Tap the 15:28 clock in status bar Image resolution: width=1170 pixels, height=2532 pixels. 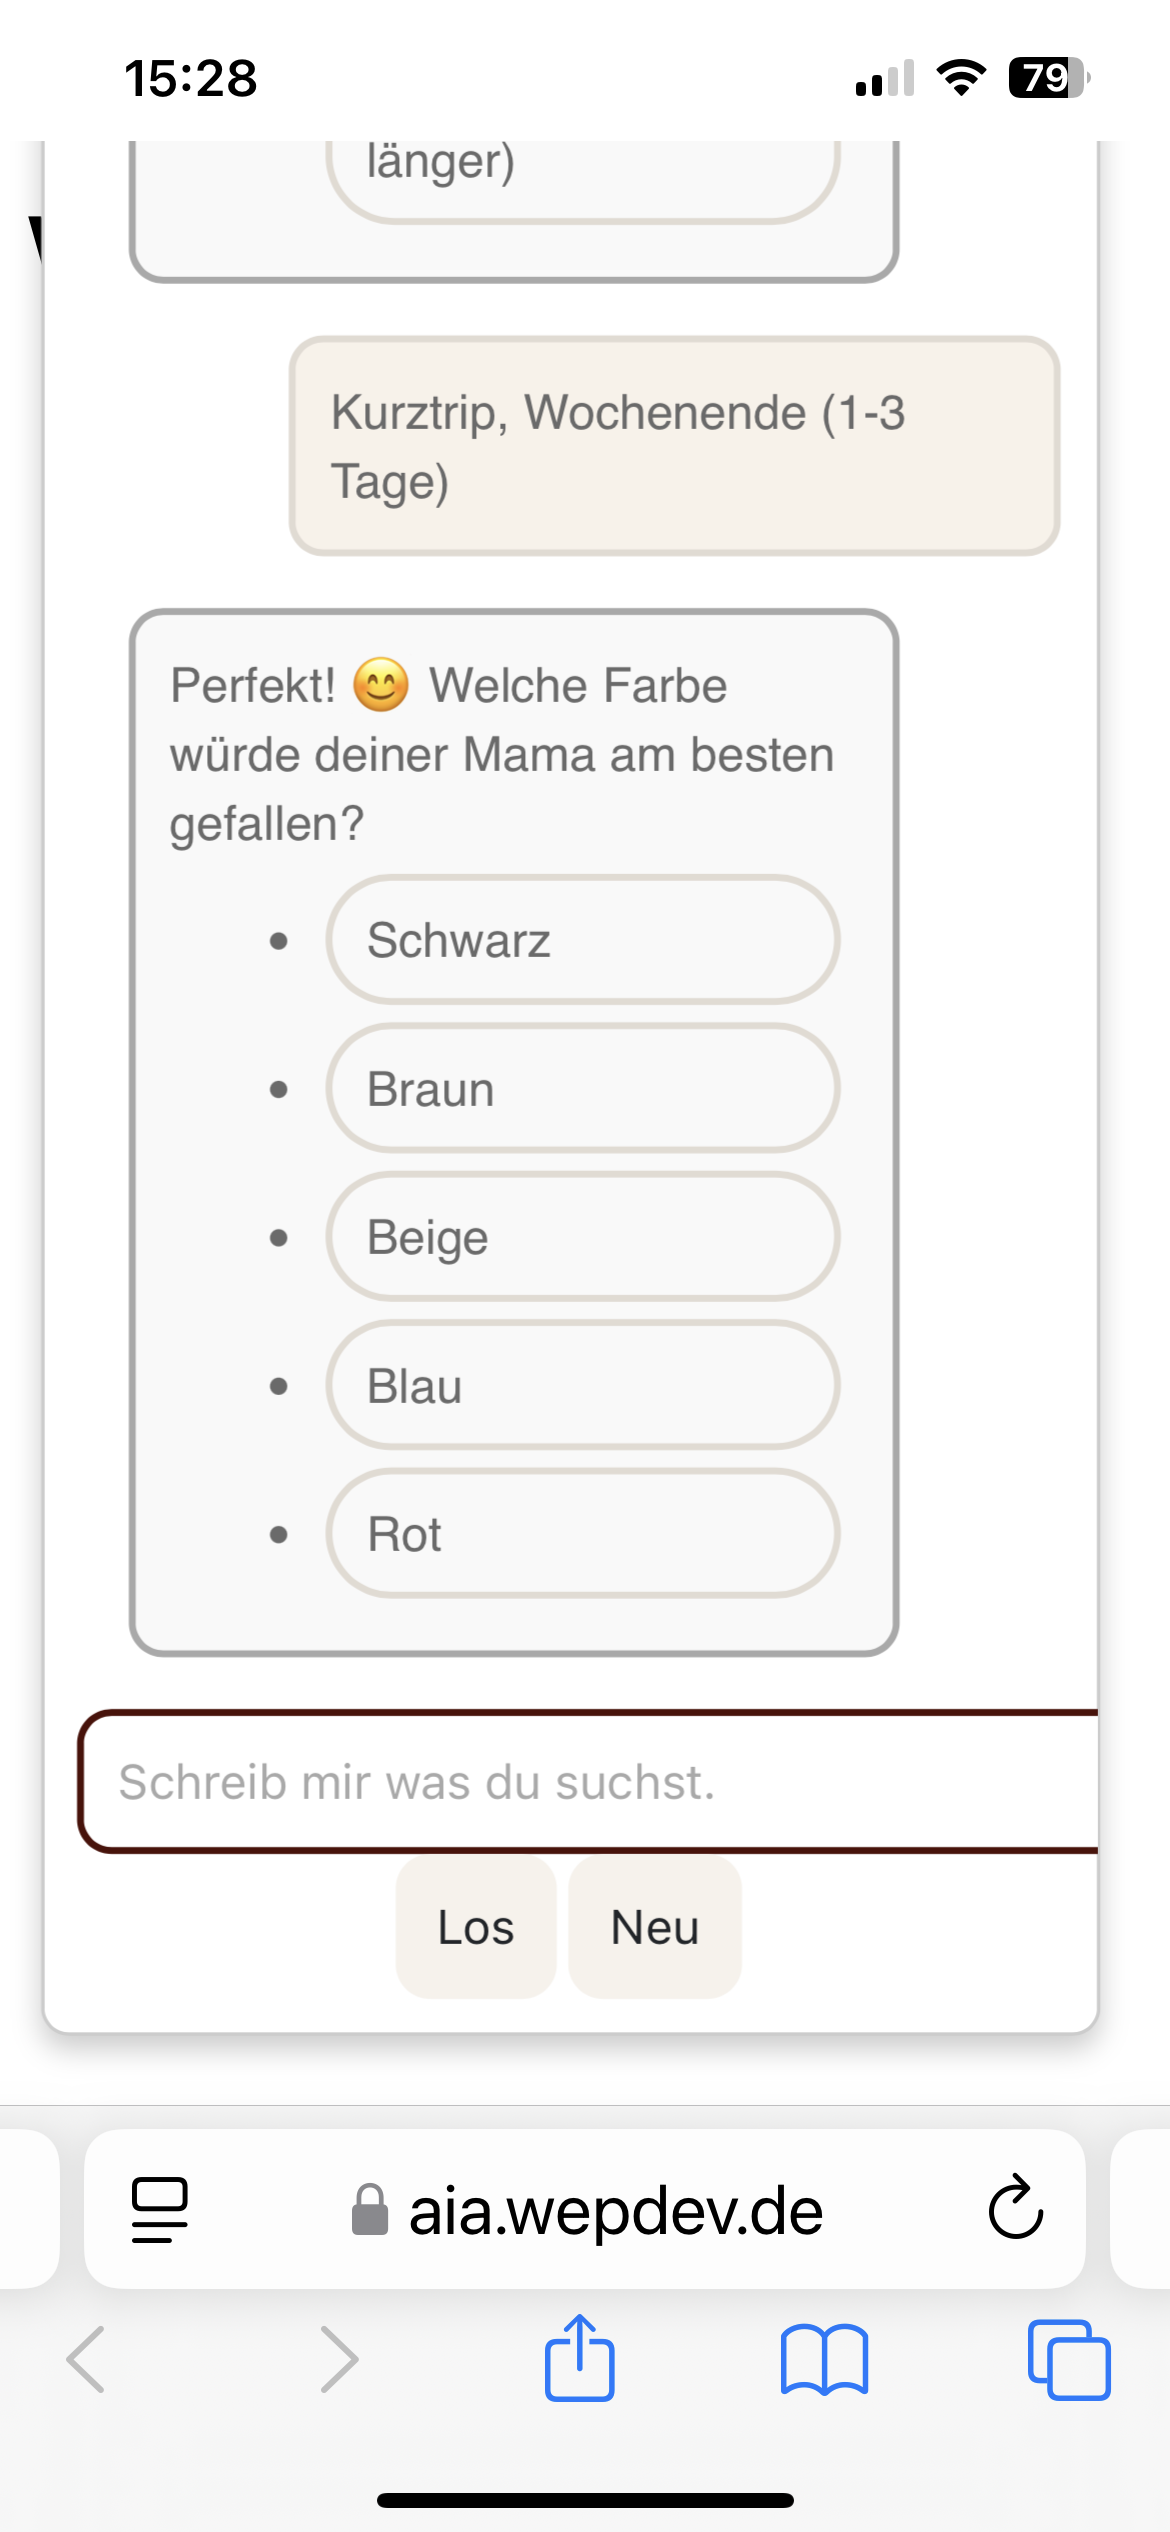point(191,78)
